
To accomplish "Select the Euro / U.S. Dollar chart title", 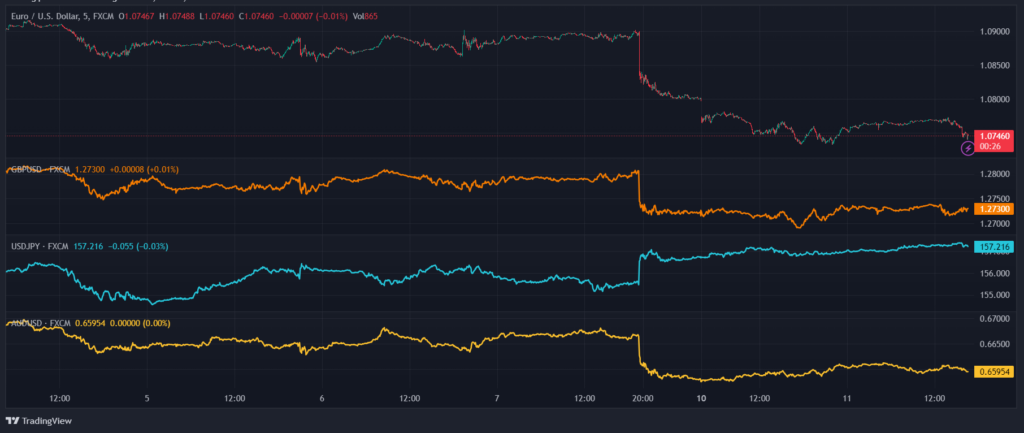I will coord(58,17).
